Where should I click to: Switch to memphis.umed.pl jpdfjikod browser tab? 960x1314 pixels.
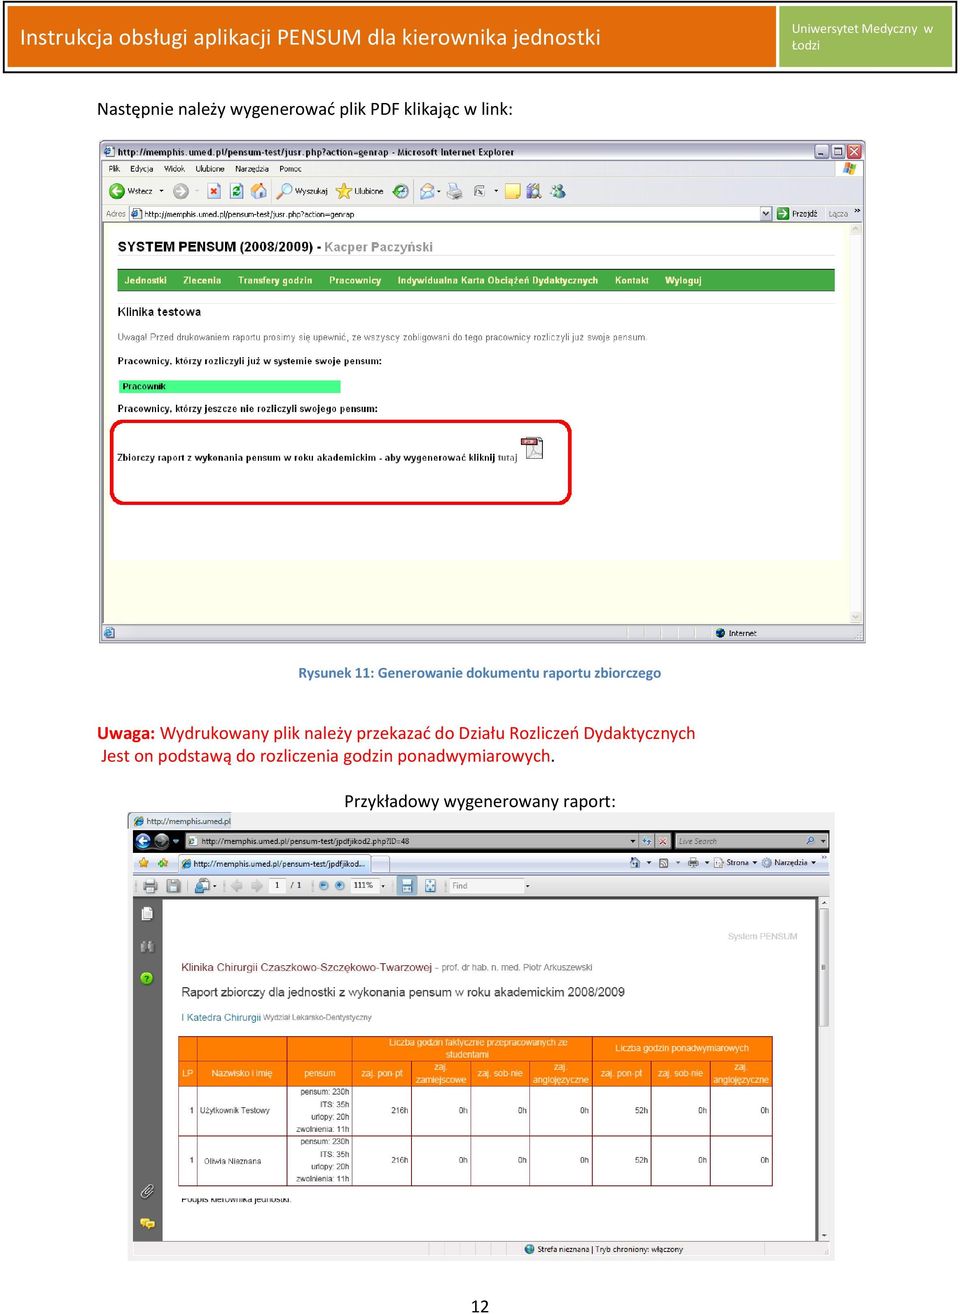[274, 863]
